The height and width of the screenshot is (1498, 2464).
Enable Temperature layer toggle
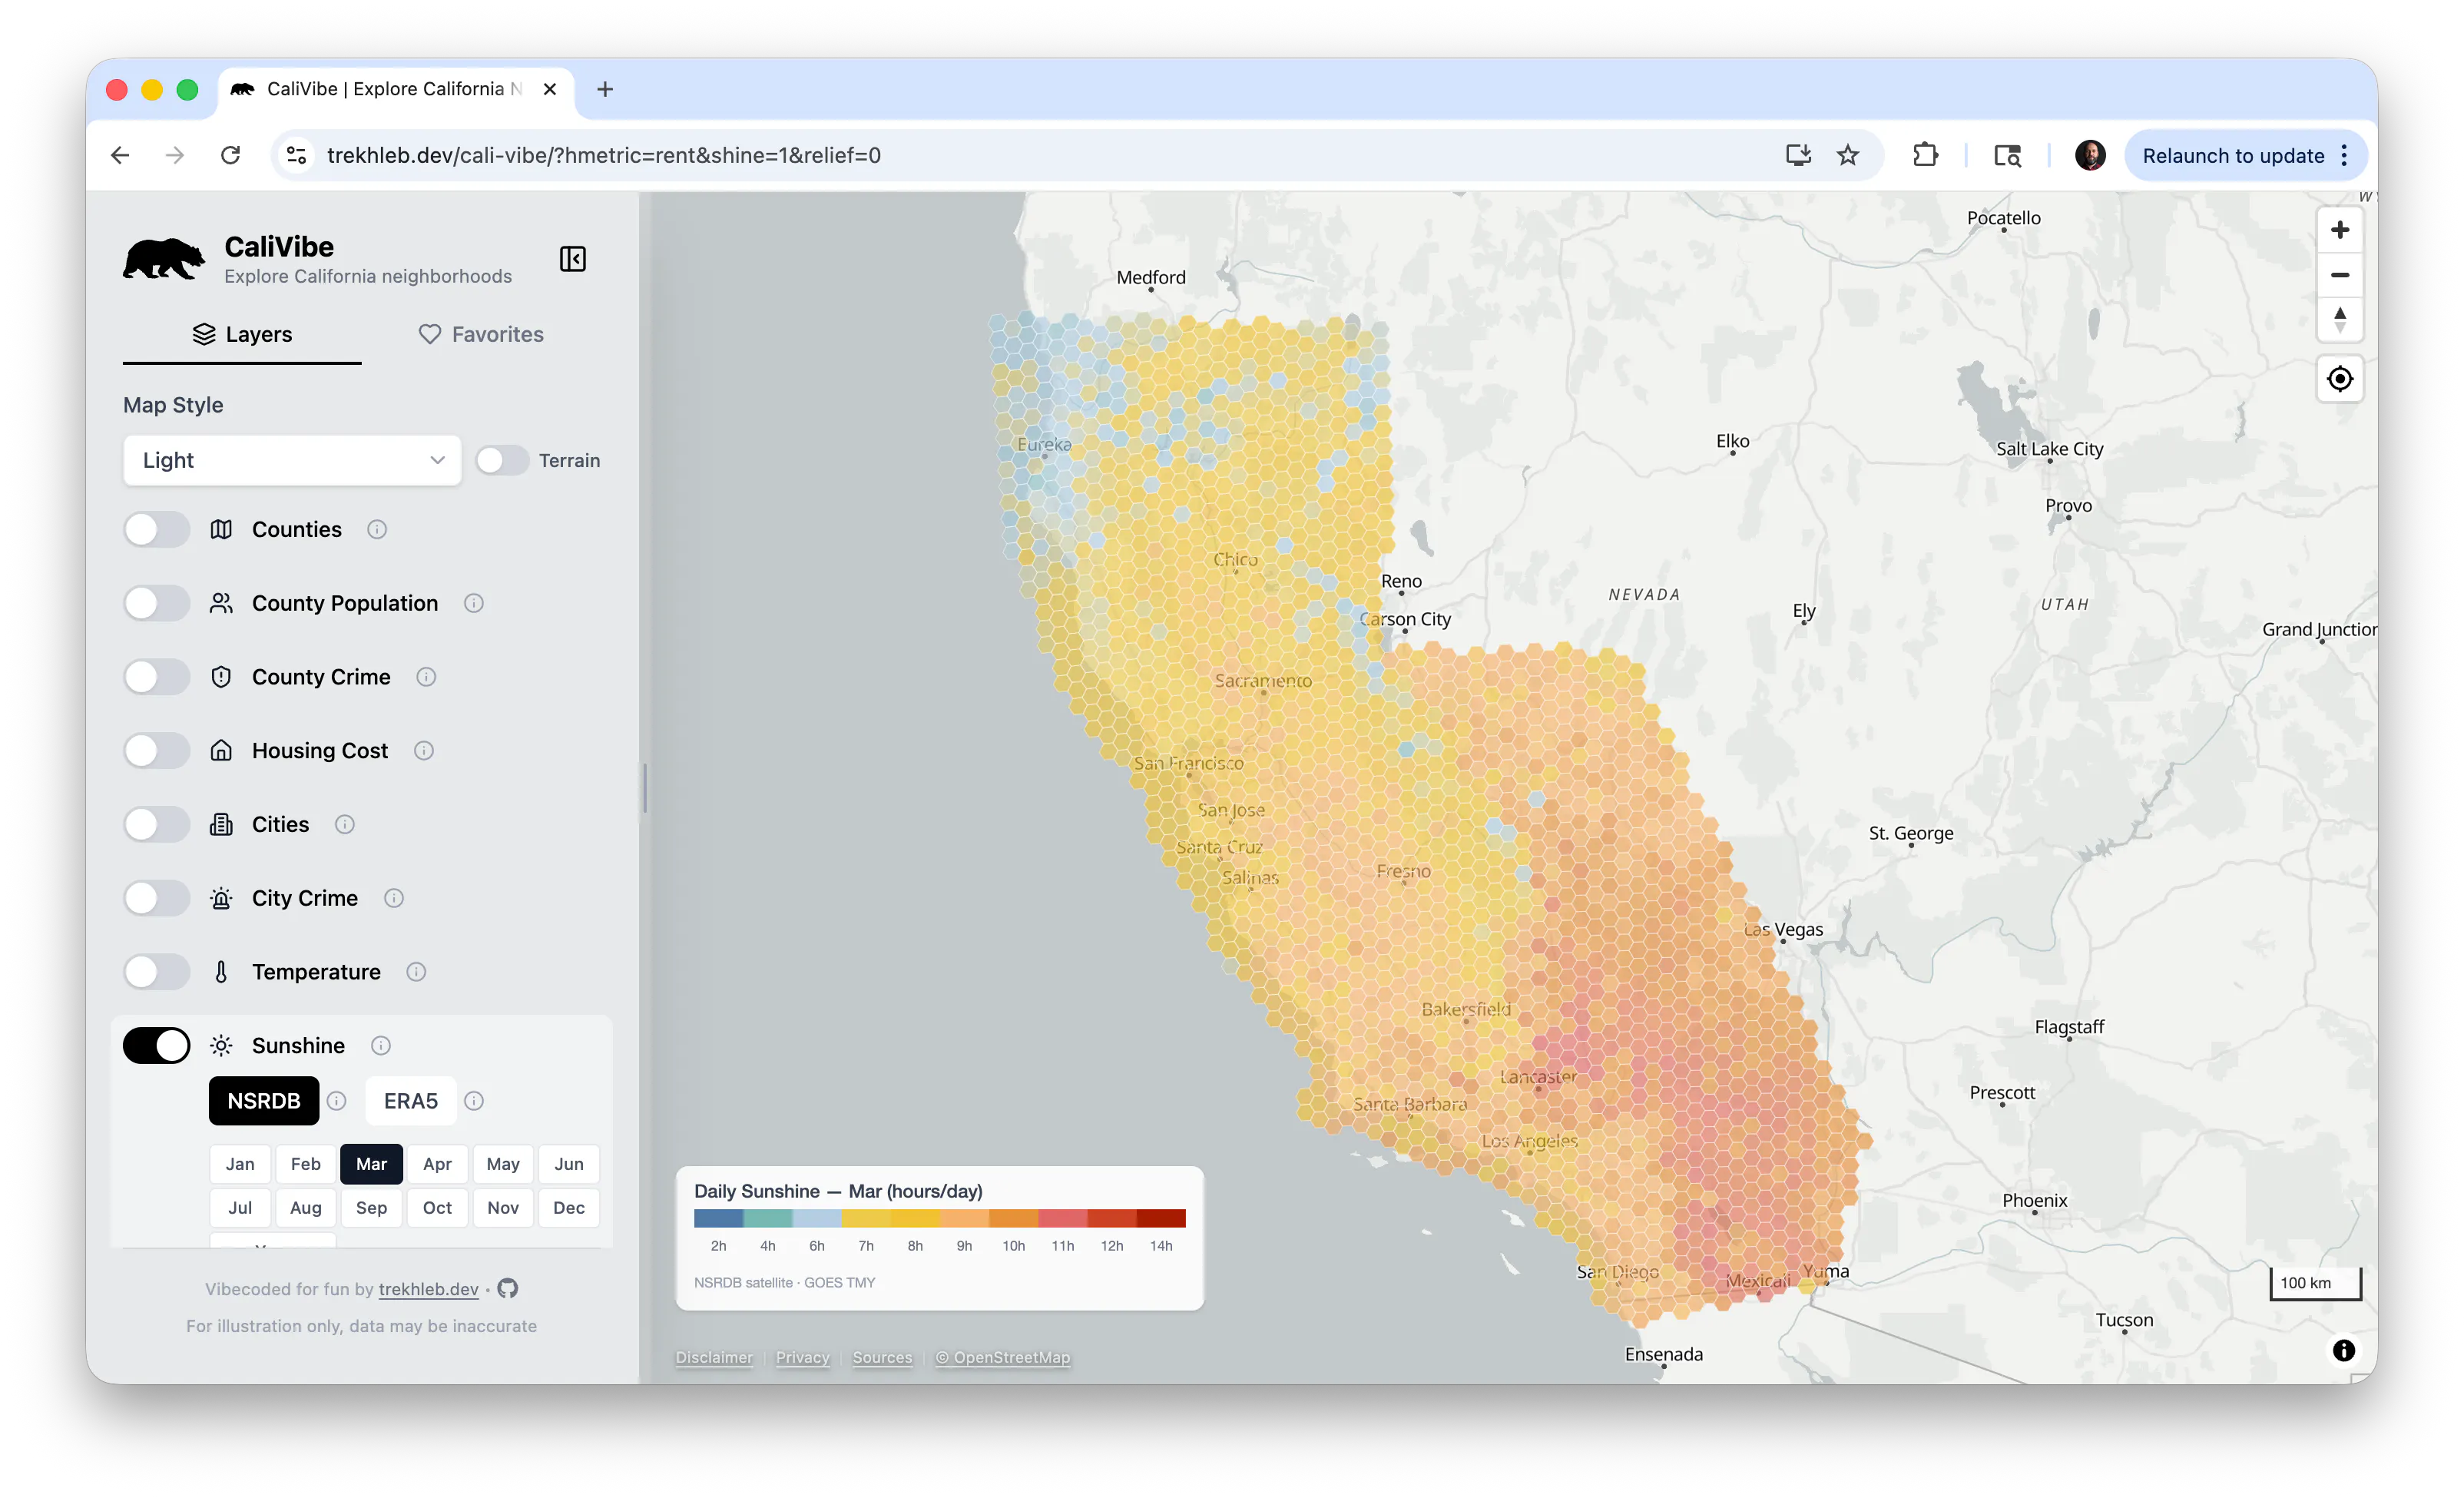(156, 971)
